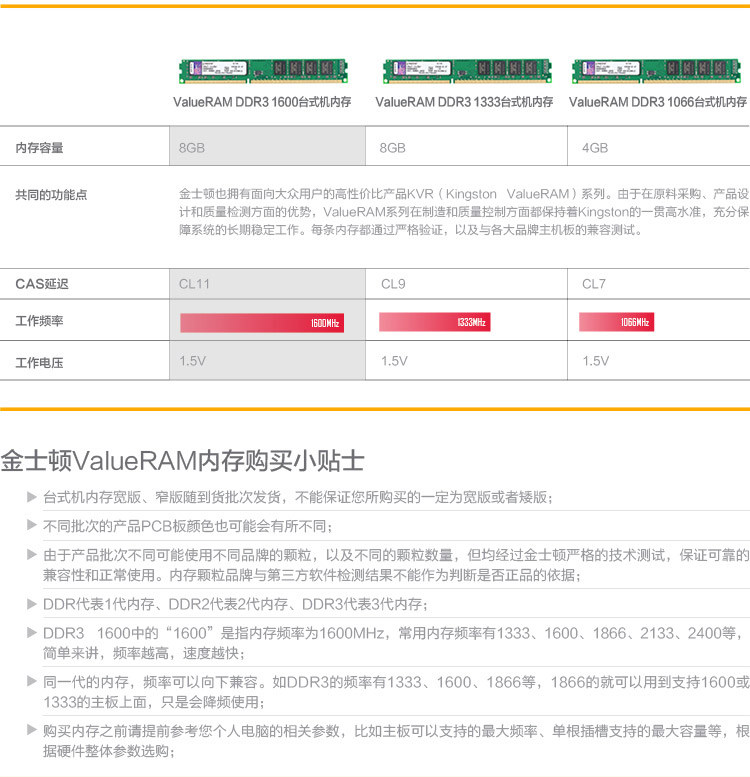Click the 8GB cell under DDR3 1333
Image resolution: width=750 pixels, height=777 pixels.
466,146
